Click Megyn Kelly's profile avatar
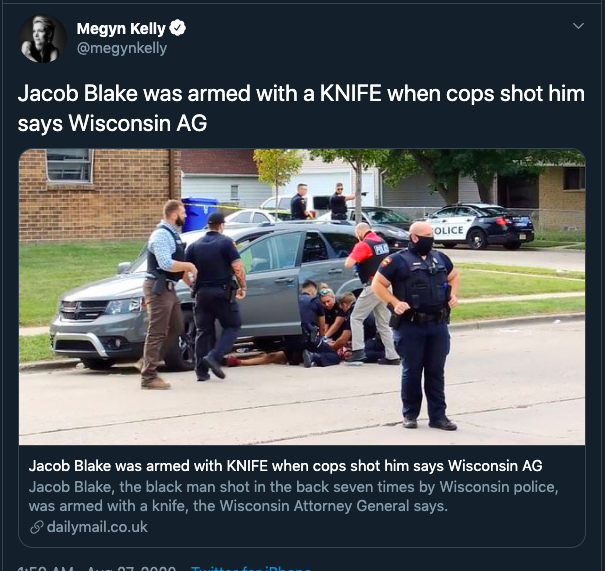The width and height of the screenshot is (605, 571). pos(42,39)
